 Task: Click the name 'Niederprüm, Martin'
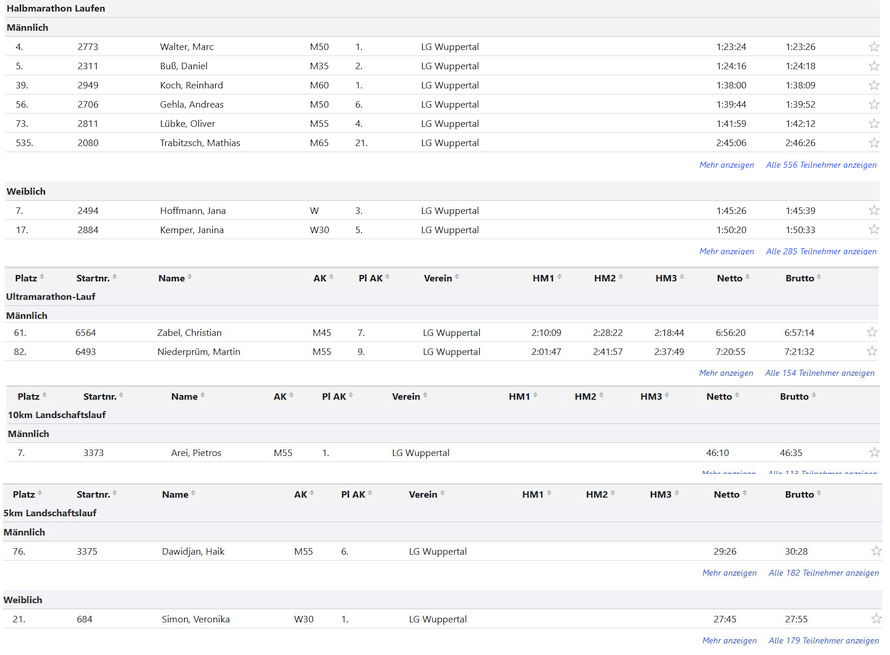pyautogui.click(x=199, y=351)
